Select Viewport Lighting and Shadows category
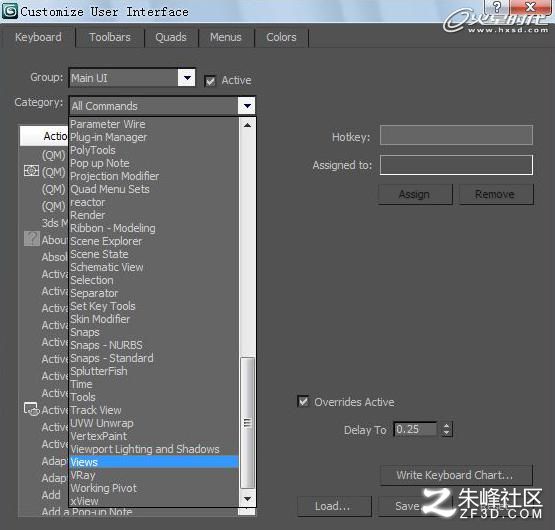555x530 pixels. pos(154,449)
